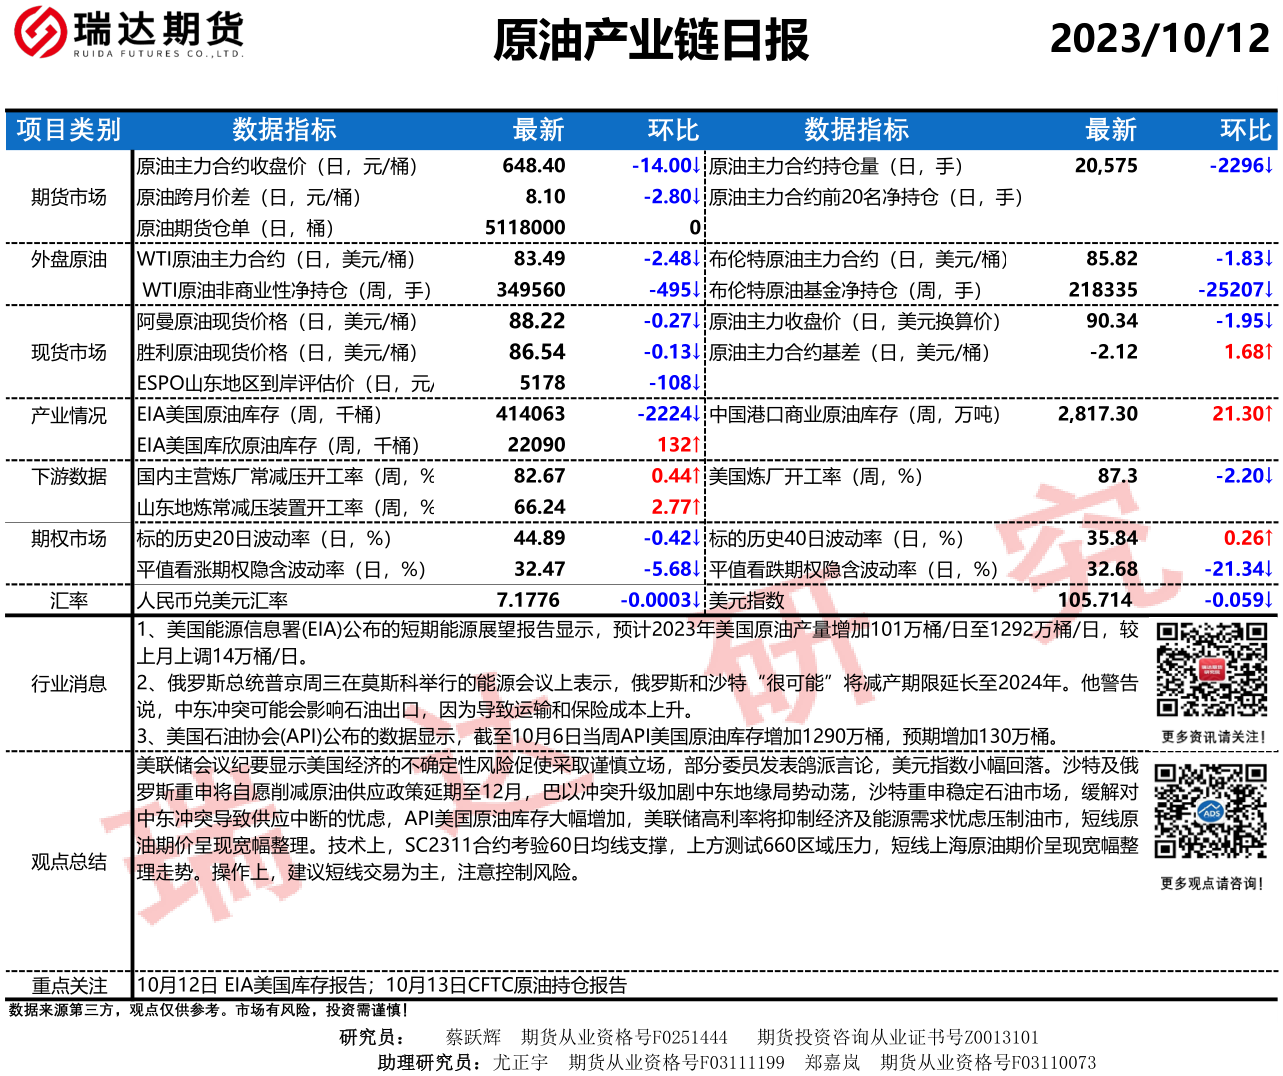
Task: Click the 648.40 closing price value
Action: pos(534,166)
